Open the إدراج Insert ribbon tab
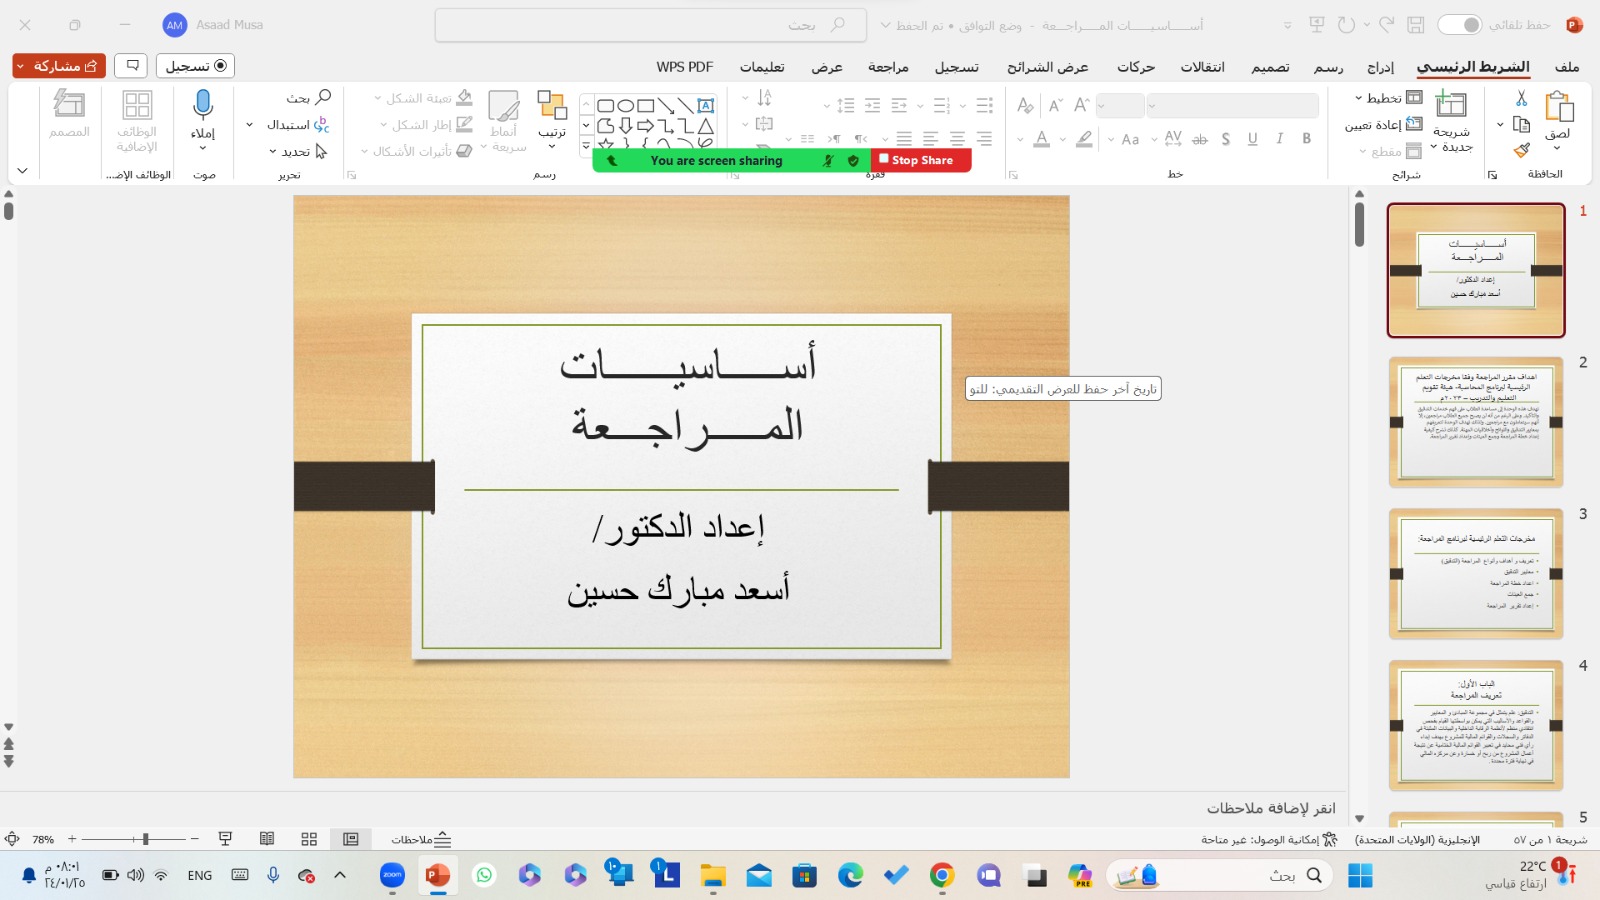1600x900 pixels. (x=1383, y=66)
